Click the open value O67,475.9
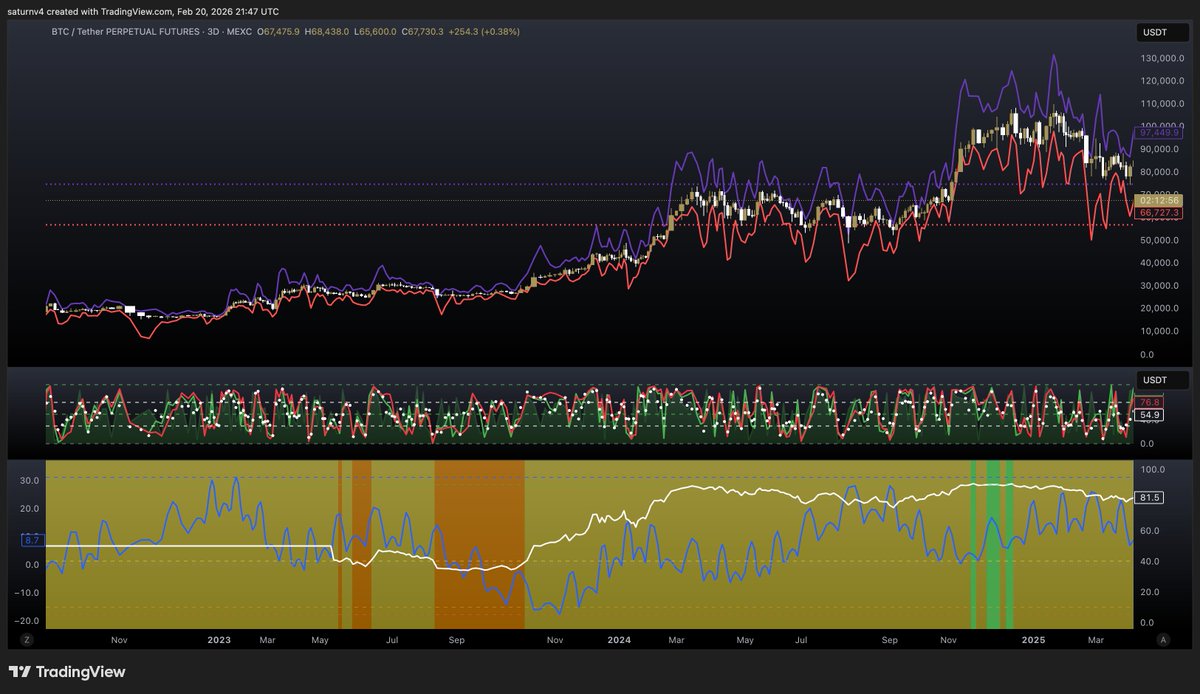Viewport: 1200px width, 694px height. [x=279, y=32]
